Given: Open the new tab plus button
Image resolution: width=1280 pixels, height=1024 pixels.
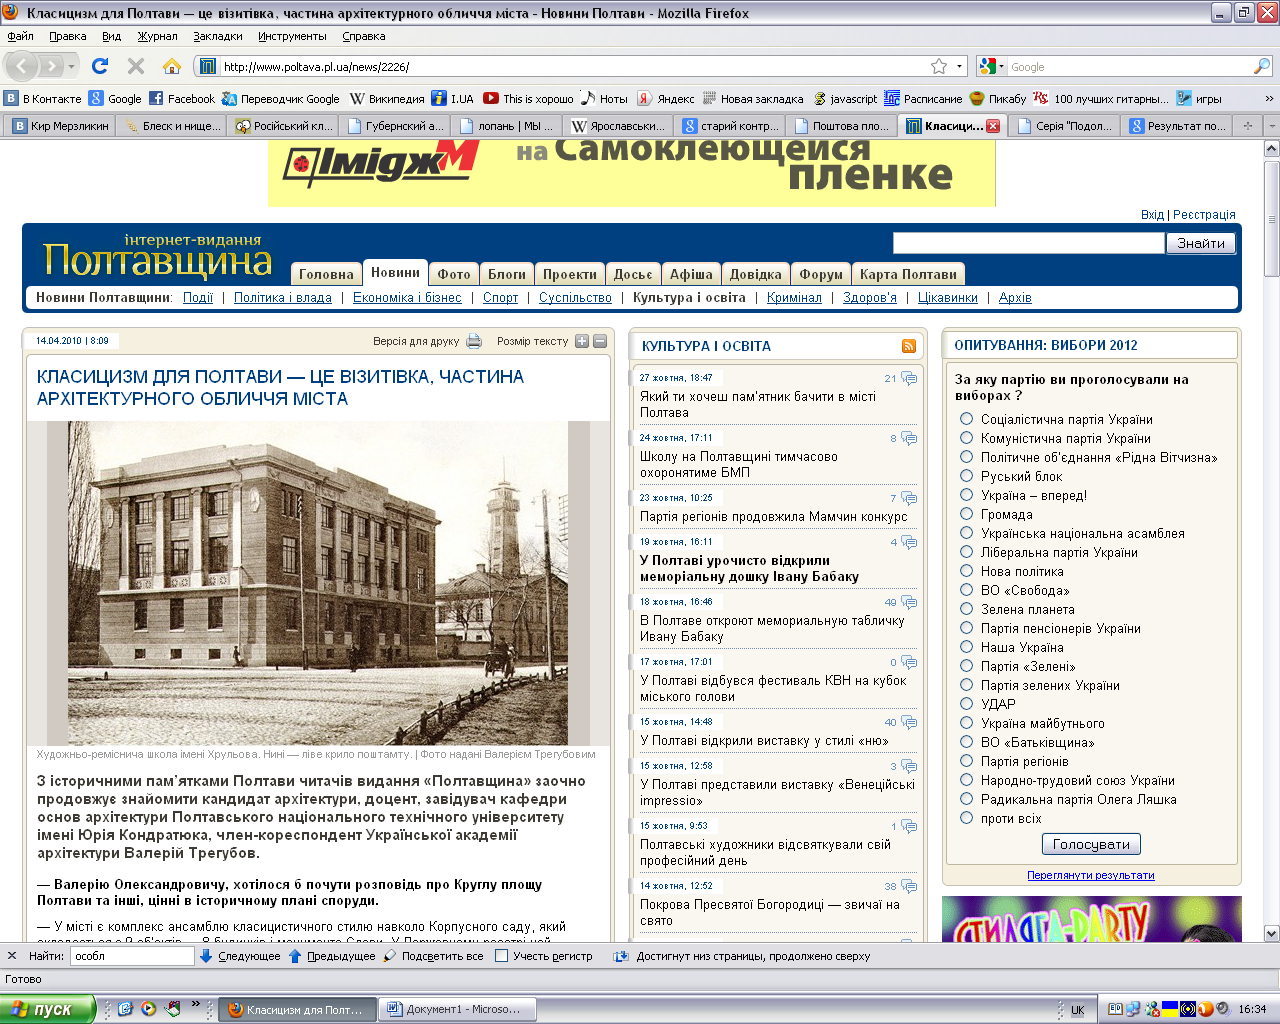Looking at the screenshot, I should tap(1247, 126).
